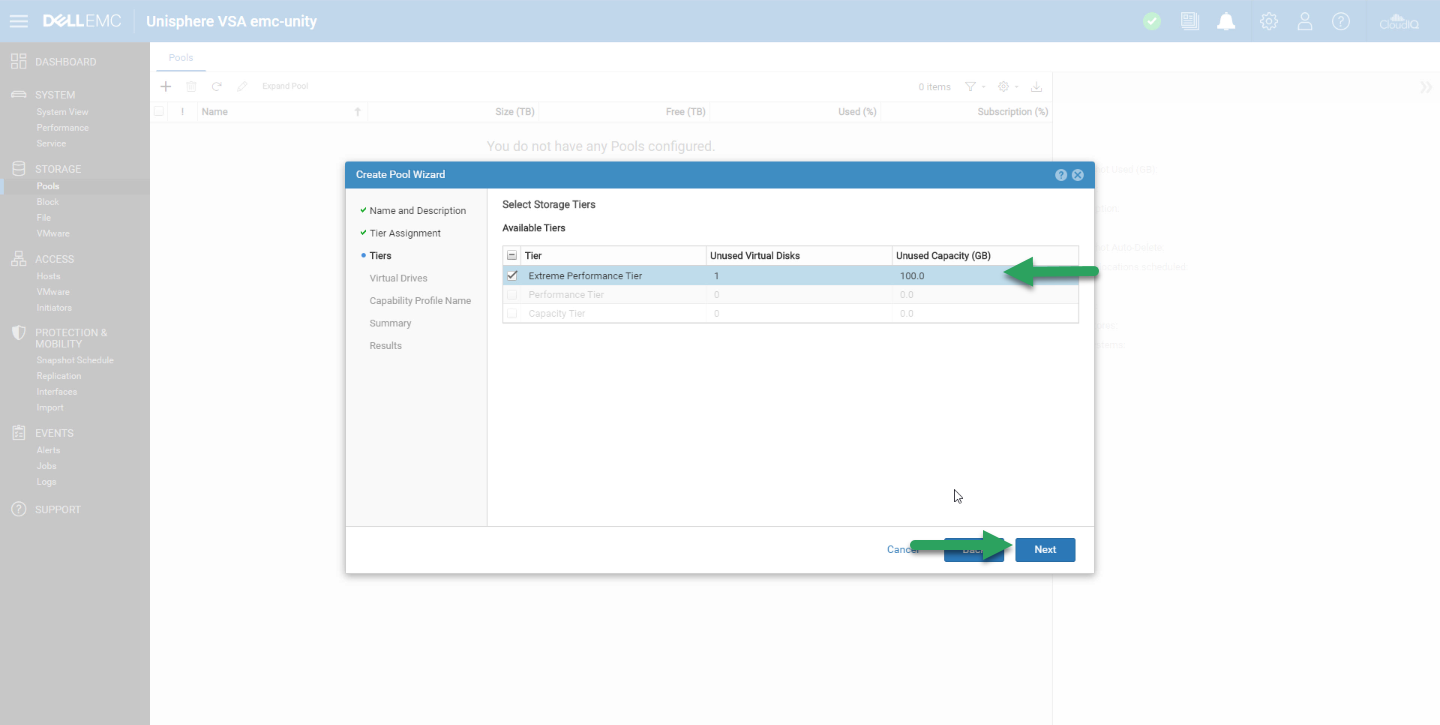Screen dimensions: 1440x725
Task: Close the Create Pool Wizard dialog
Action: (1078, 175)
